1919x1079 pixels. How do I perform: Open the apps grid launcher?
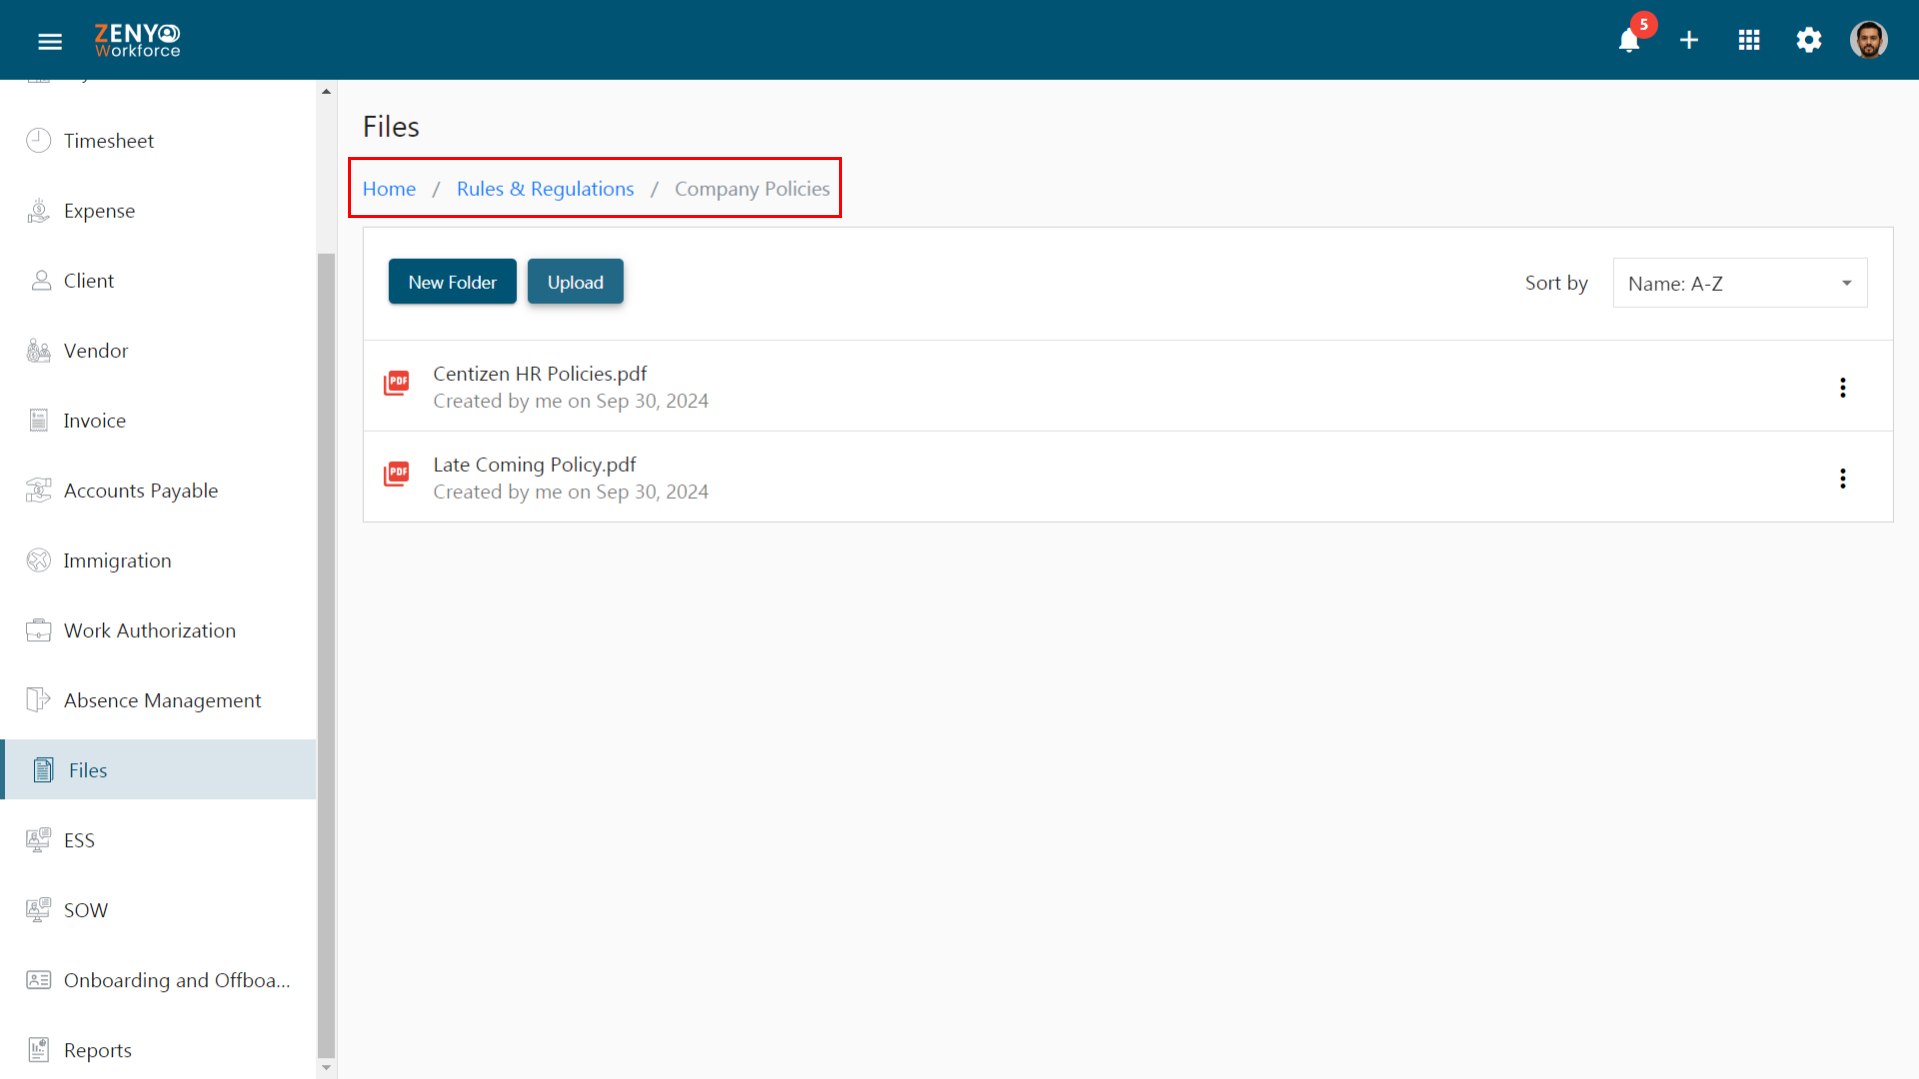1749,40
